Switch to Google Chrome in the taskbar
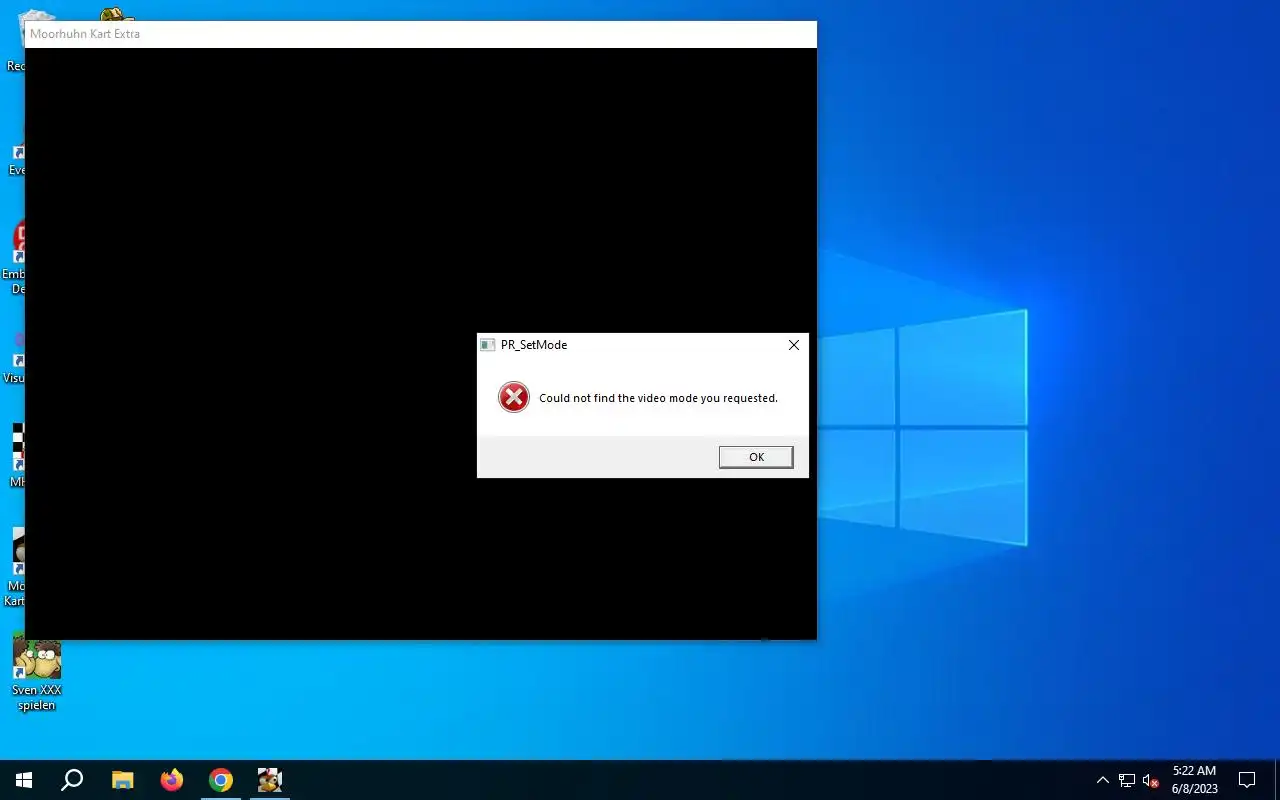Viewport: 1280px width, 800px height. 221,780
